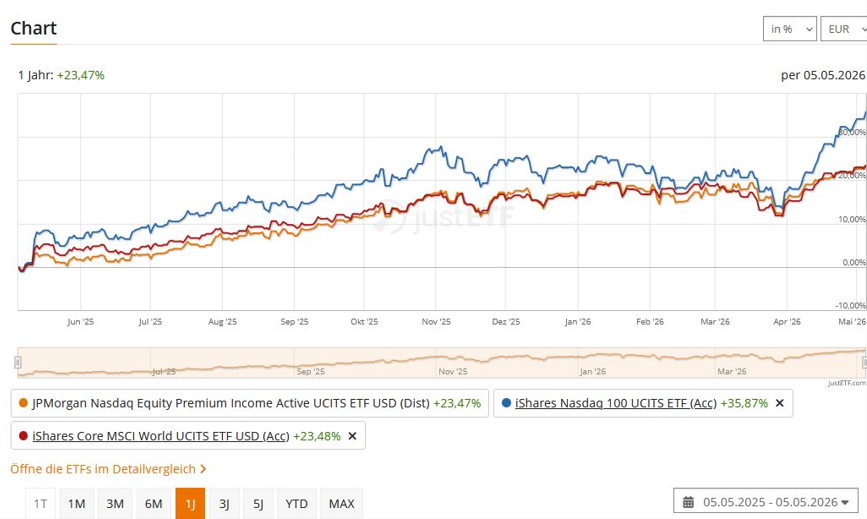Click the 'Jan '26' x-axis label
867x519 pixels.
(x=578, y=322)
